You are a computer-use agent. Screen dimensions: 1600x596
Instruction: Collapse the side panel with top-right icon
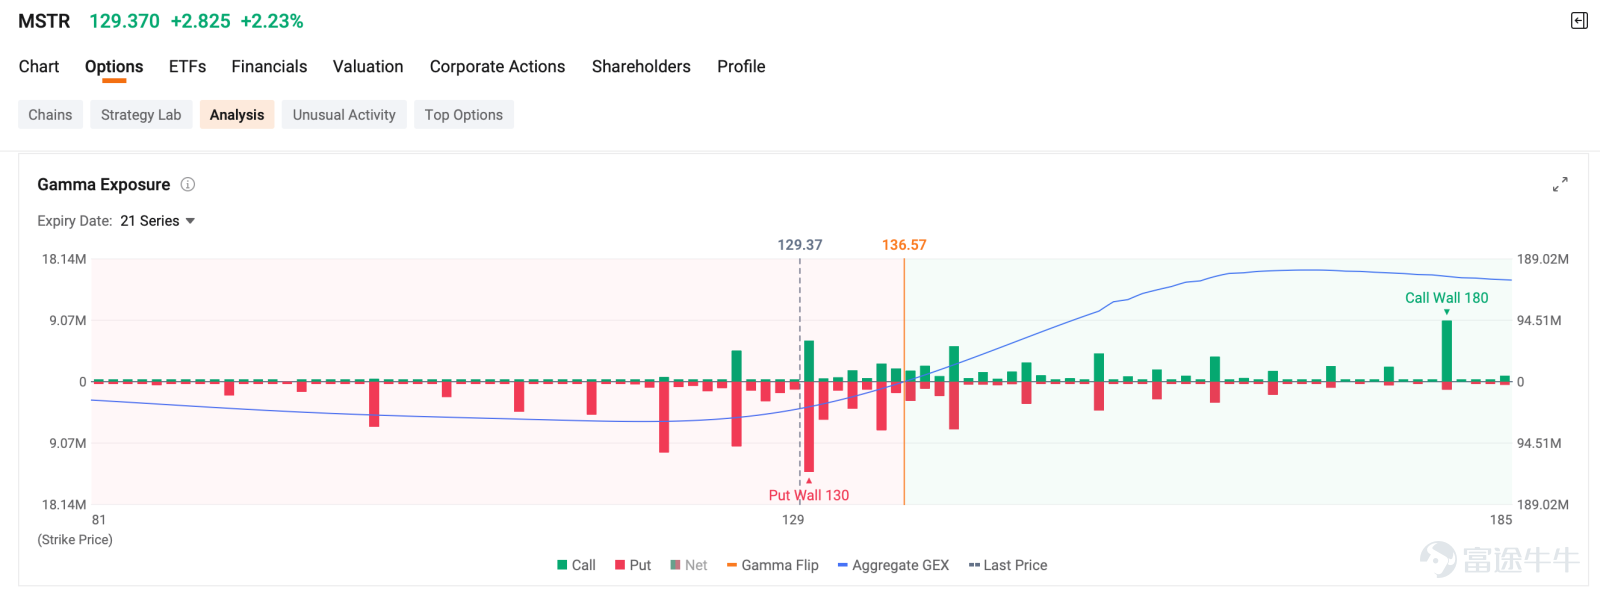1579,21
